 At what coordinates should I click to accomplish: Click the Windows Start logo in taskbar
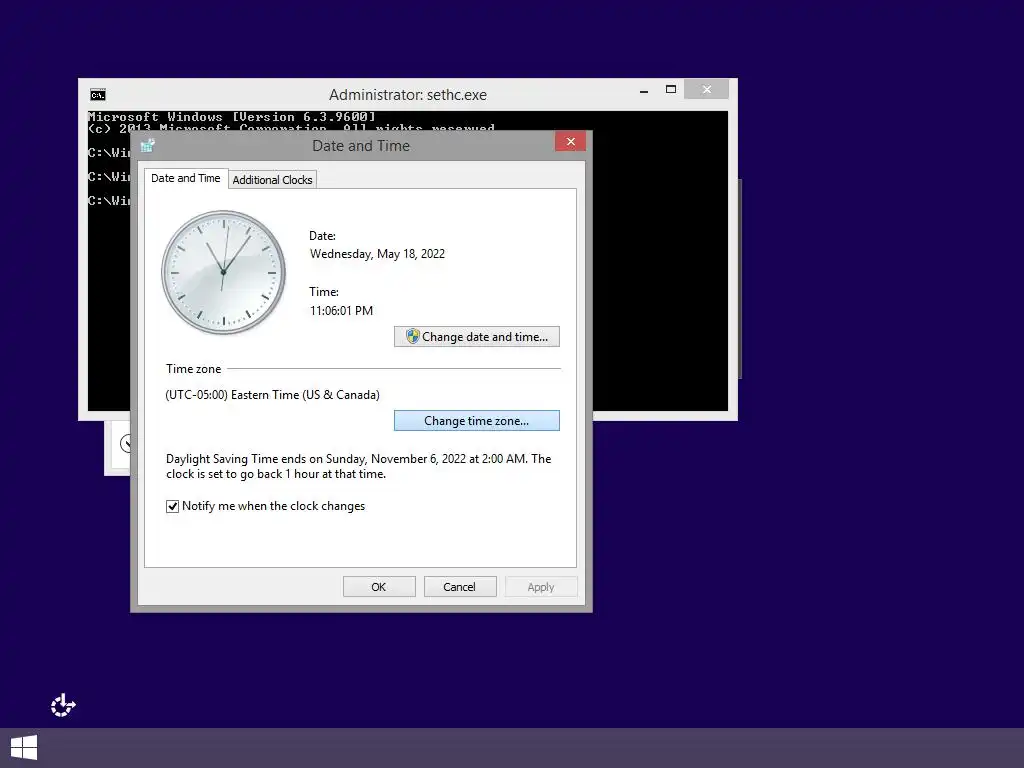point(24,748)
